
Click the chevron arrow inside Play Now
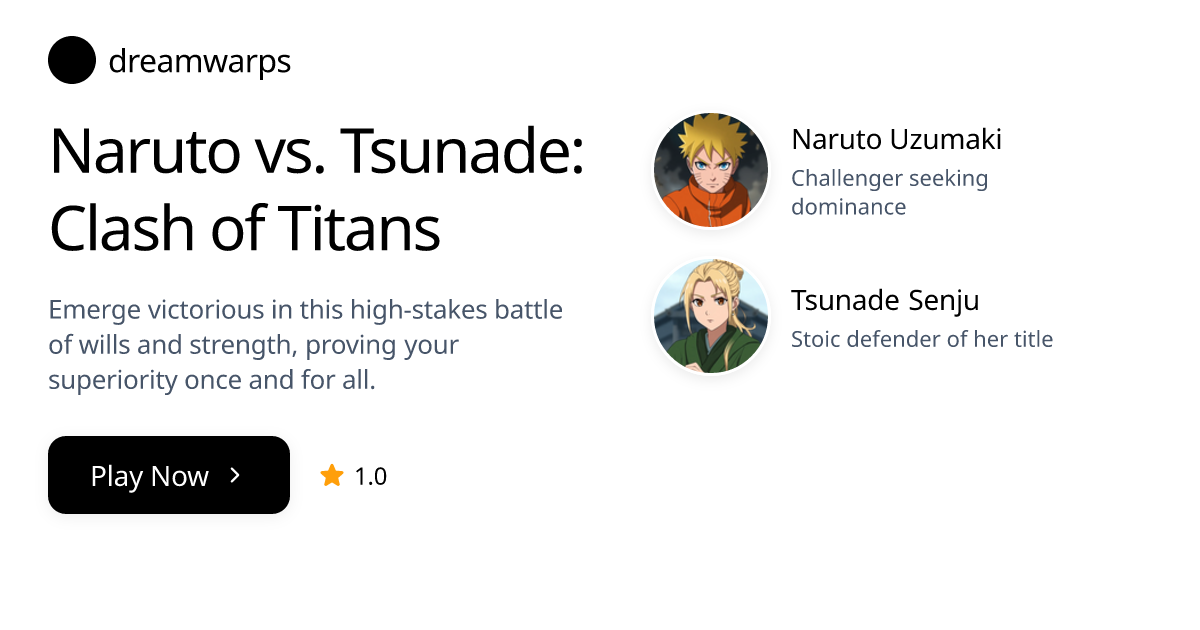click(236, 476)
